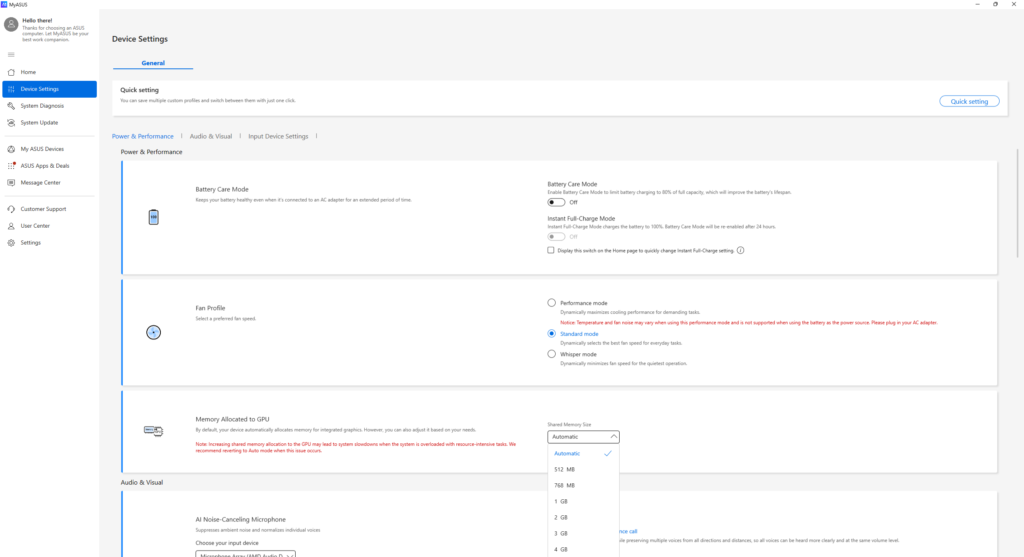Viewport: 1024px width, 557px height.
Task: Collapse sidebar with hamburger menu icon
Action: pyautogui.click(x=11, y=55)
